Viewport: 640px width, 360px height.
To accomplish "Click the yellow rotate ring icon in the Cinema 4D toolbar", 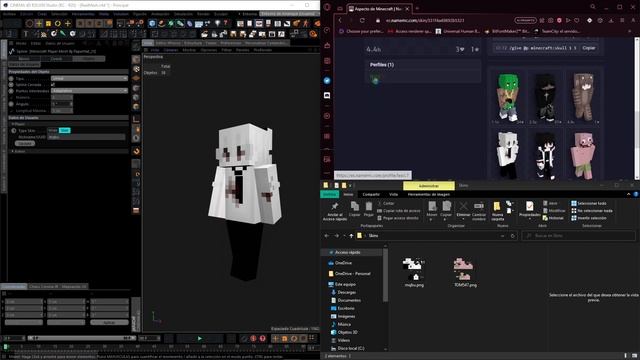I will coord(58,24).
